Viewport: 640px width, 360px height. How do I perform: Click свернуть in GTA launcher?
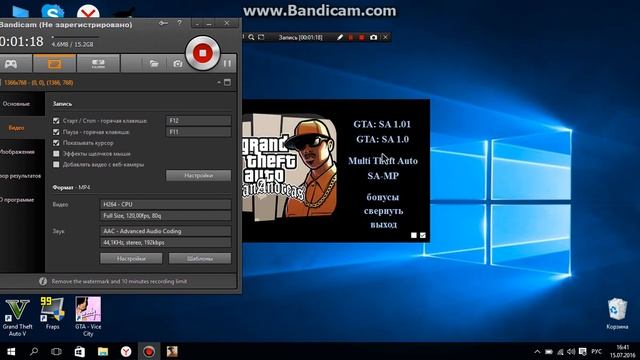(384, 211)
